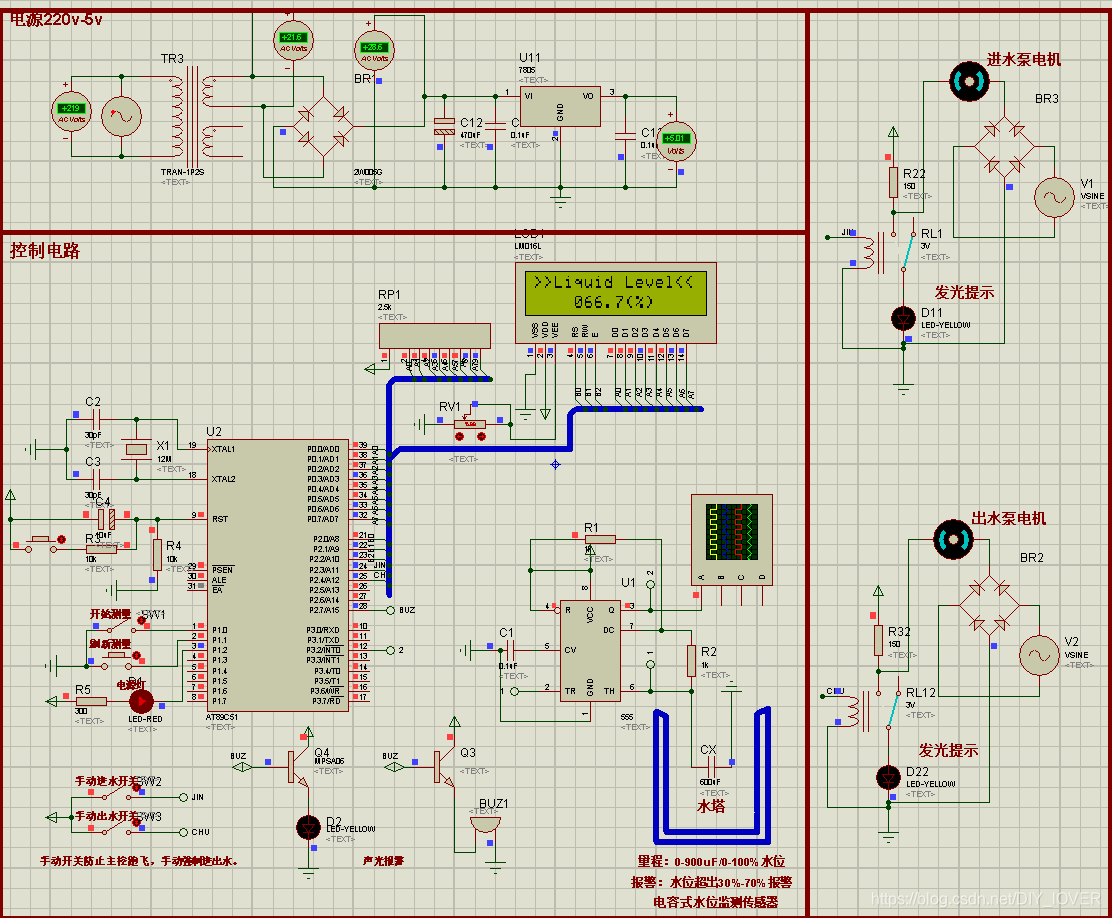Click the '控制电路' section title

(45, 250)
